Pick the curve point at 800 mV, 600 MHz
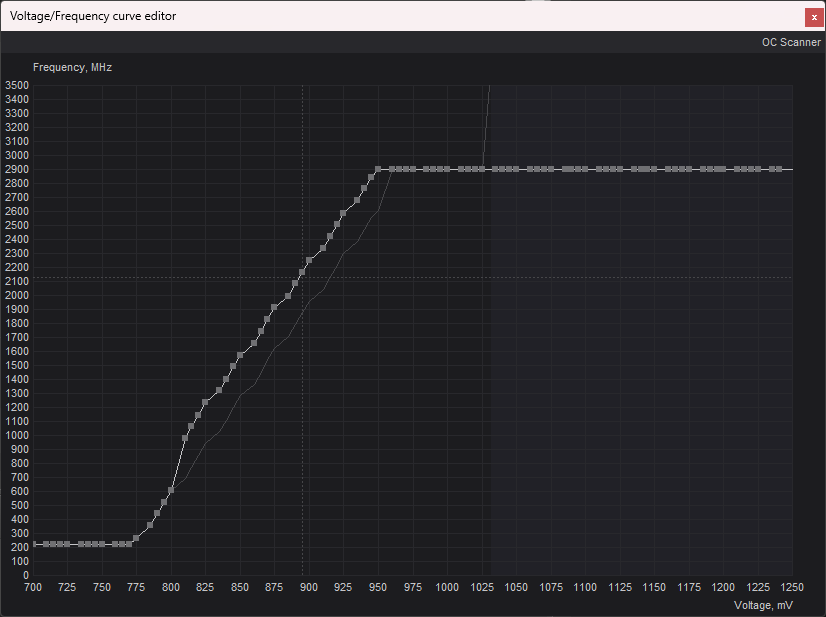The width and height of the screenshot is (826, 617). (171, 490)
